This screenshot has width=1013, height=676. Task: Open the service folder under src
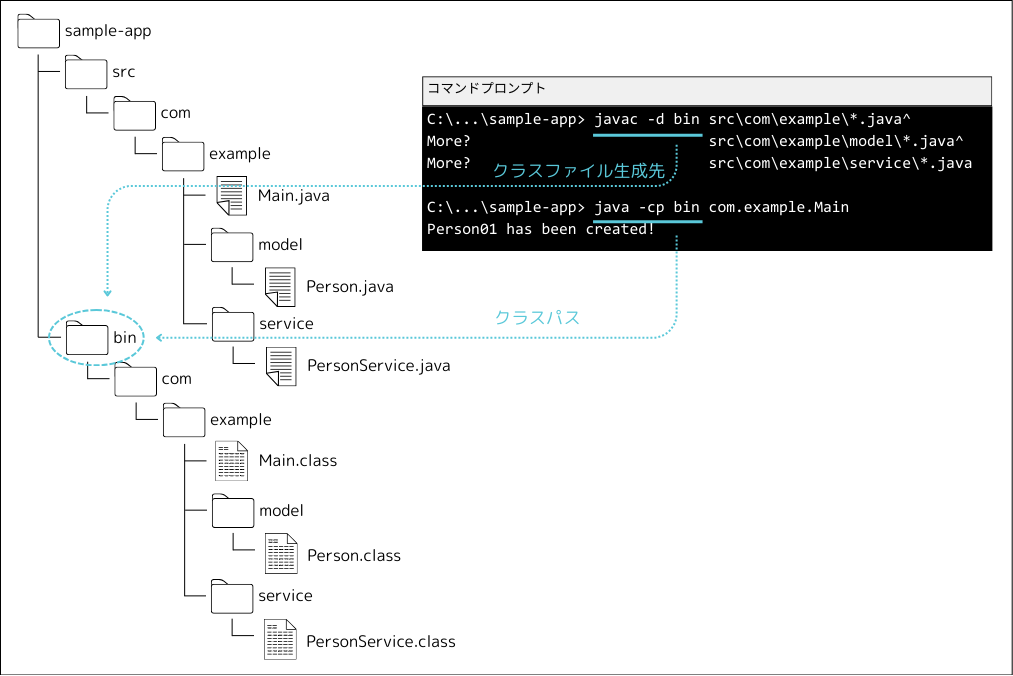232,324
